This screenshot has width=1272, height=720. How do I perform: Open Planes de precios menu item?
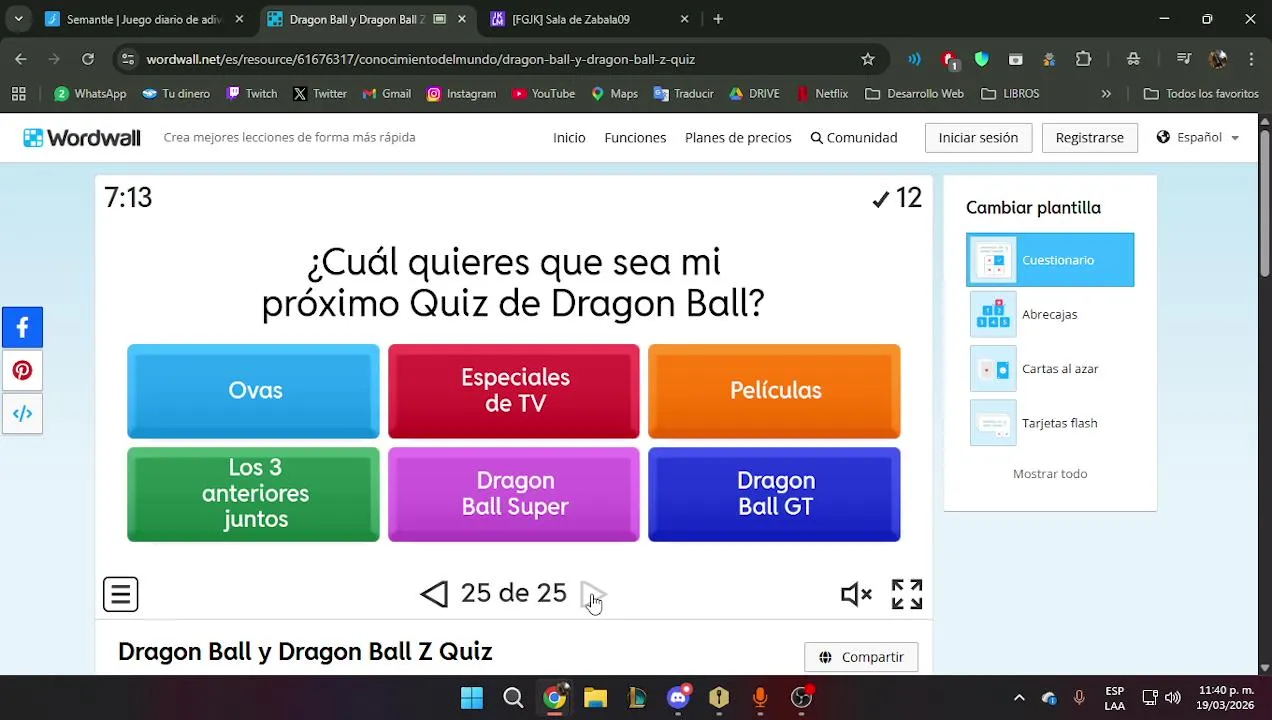738,138
